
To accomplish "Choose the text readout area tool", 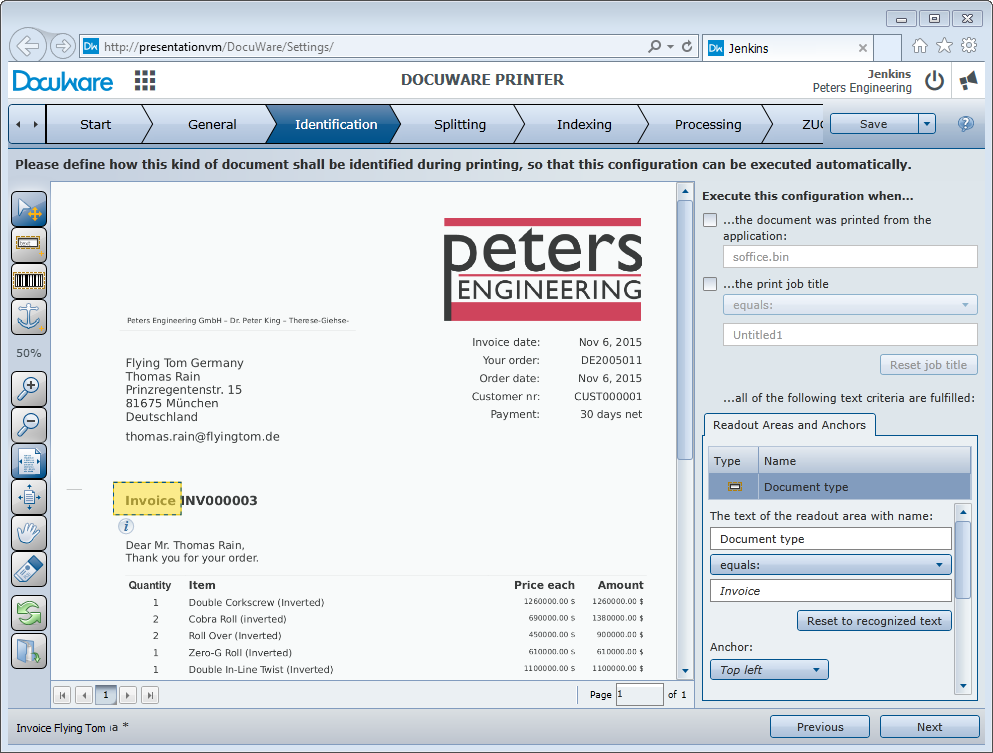I will 29,245.
